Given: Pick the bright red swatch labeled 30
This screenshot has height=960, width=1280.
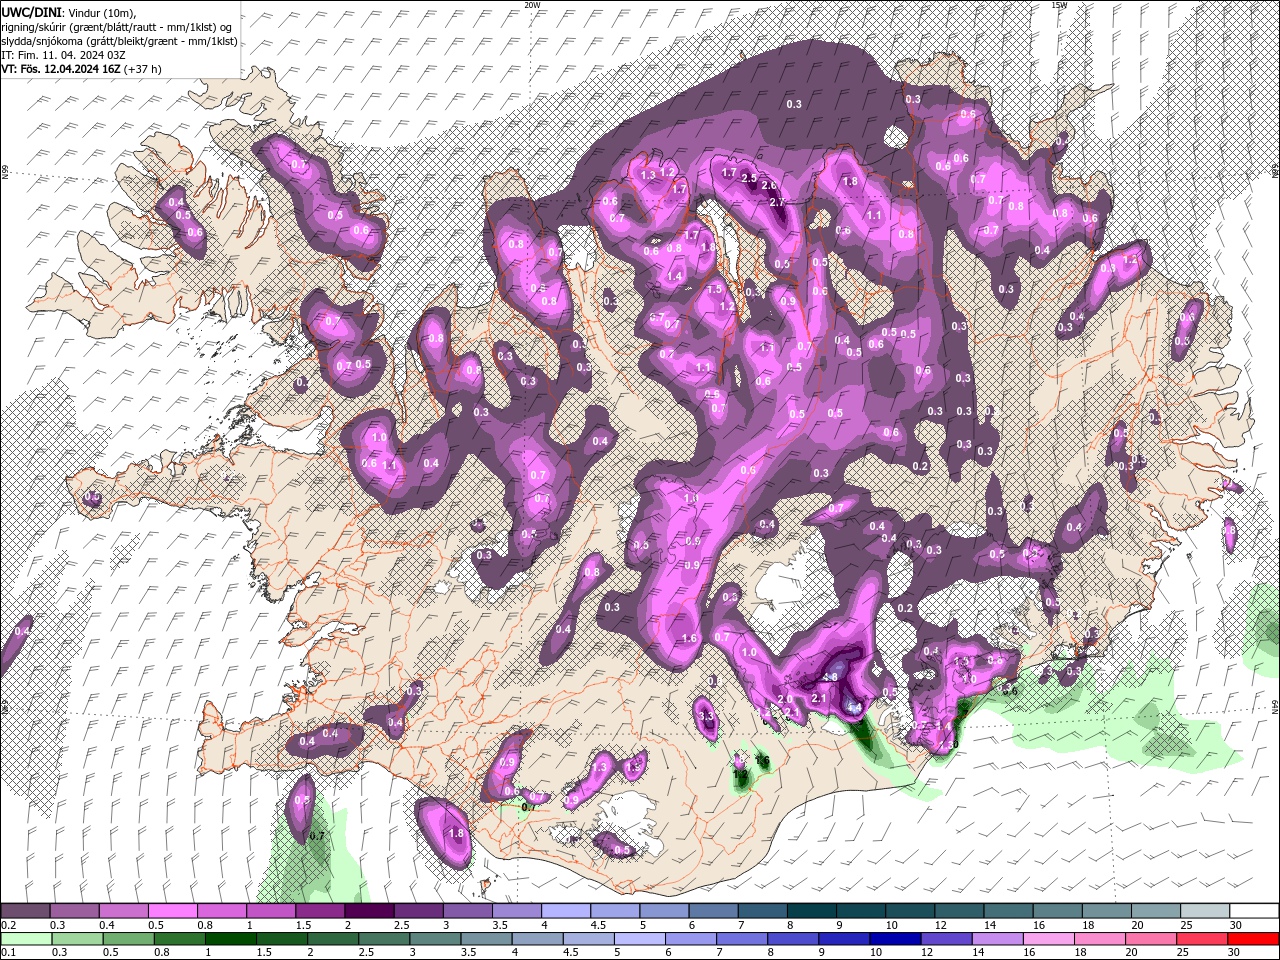Looking at the screenshot, I should (x=1253, y=939).
